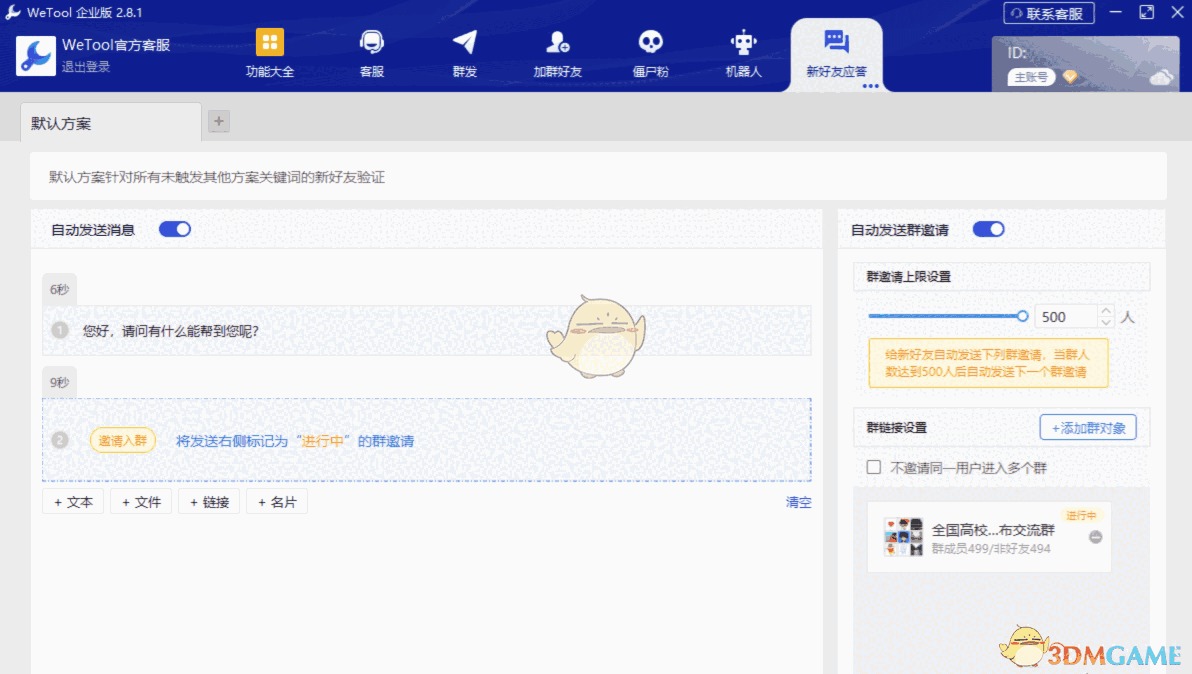1192x674 pixels.
Task: Select the 加群好友 tool icon
Action: coord(557,54)
